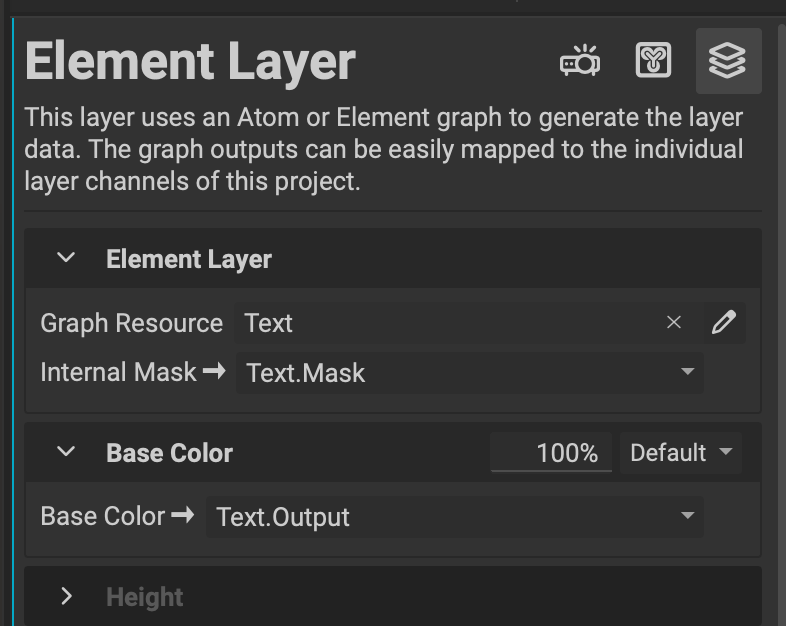Click the arrow icon beside Base Color label
786x626 pixels.
pyautogui.click(x=183, y=516)
